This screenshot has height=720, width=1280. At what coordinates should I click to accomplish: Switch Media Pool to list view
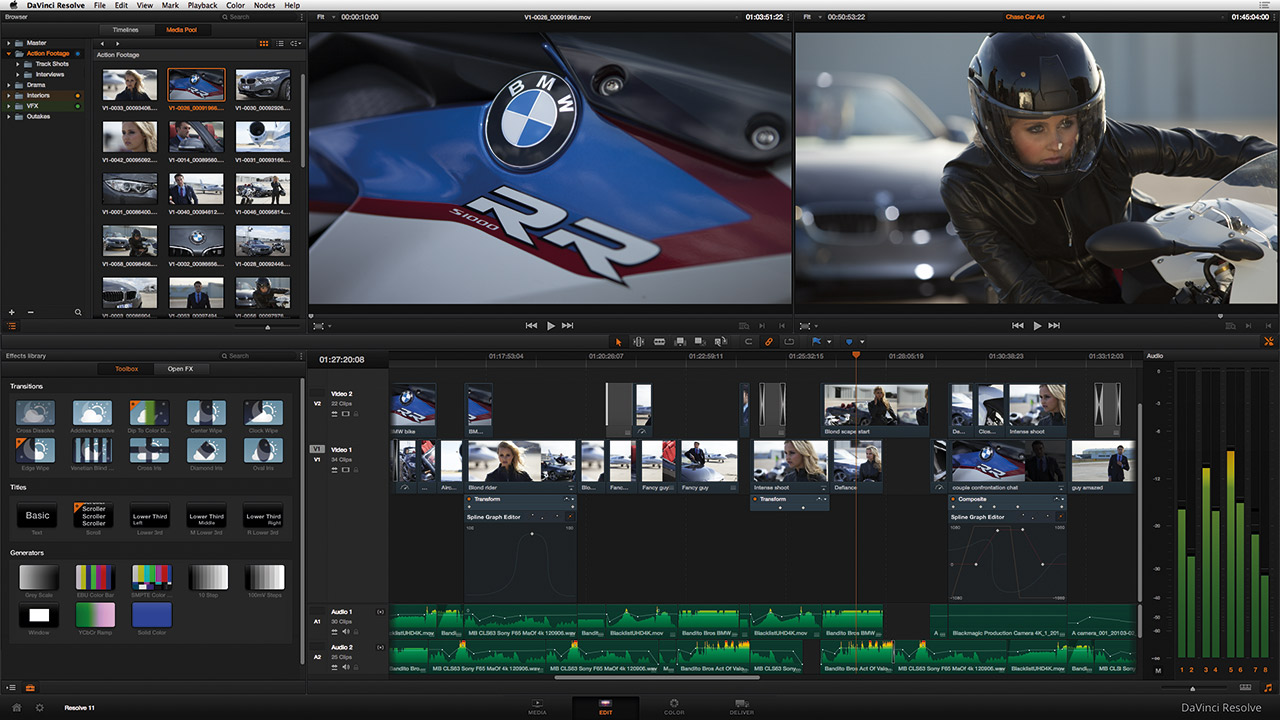[279, 44]
